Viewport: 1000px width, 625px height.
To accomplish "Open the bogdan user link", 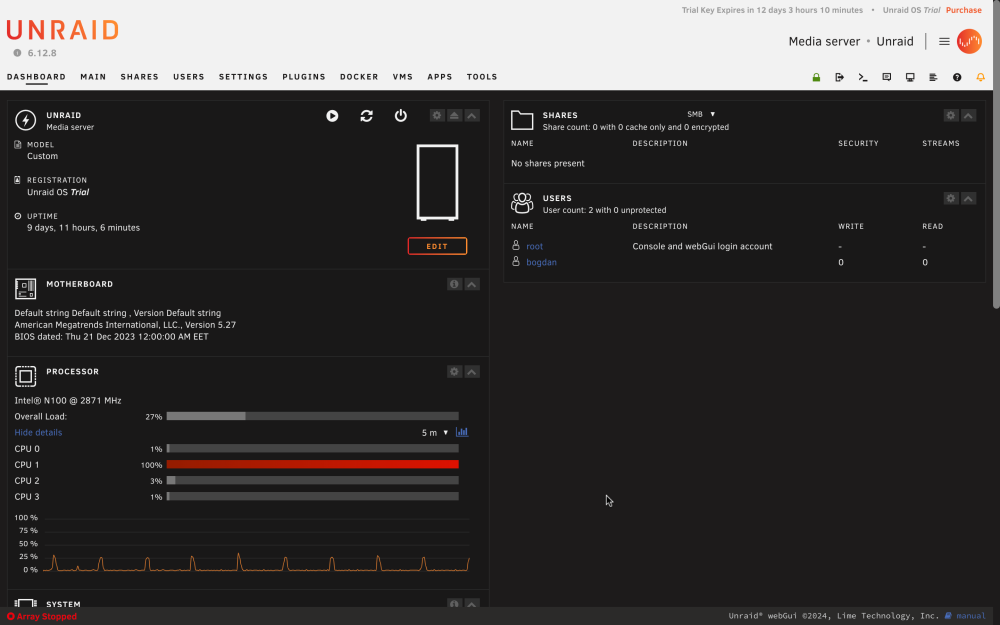I will [x=541, y=262].
